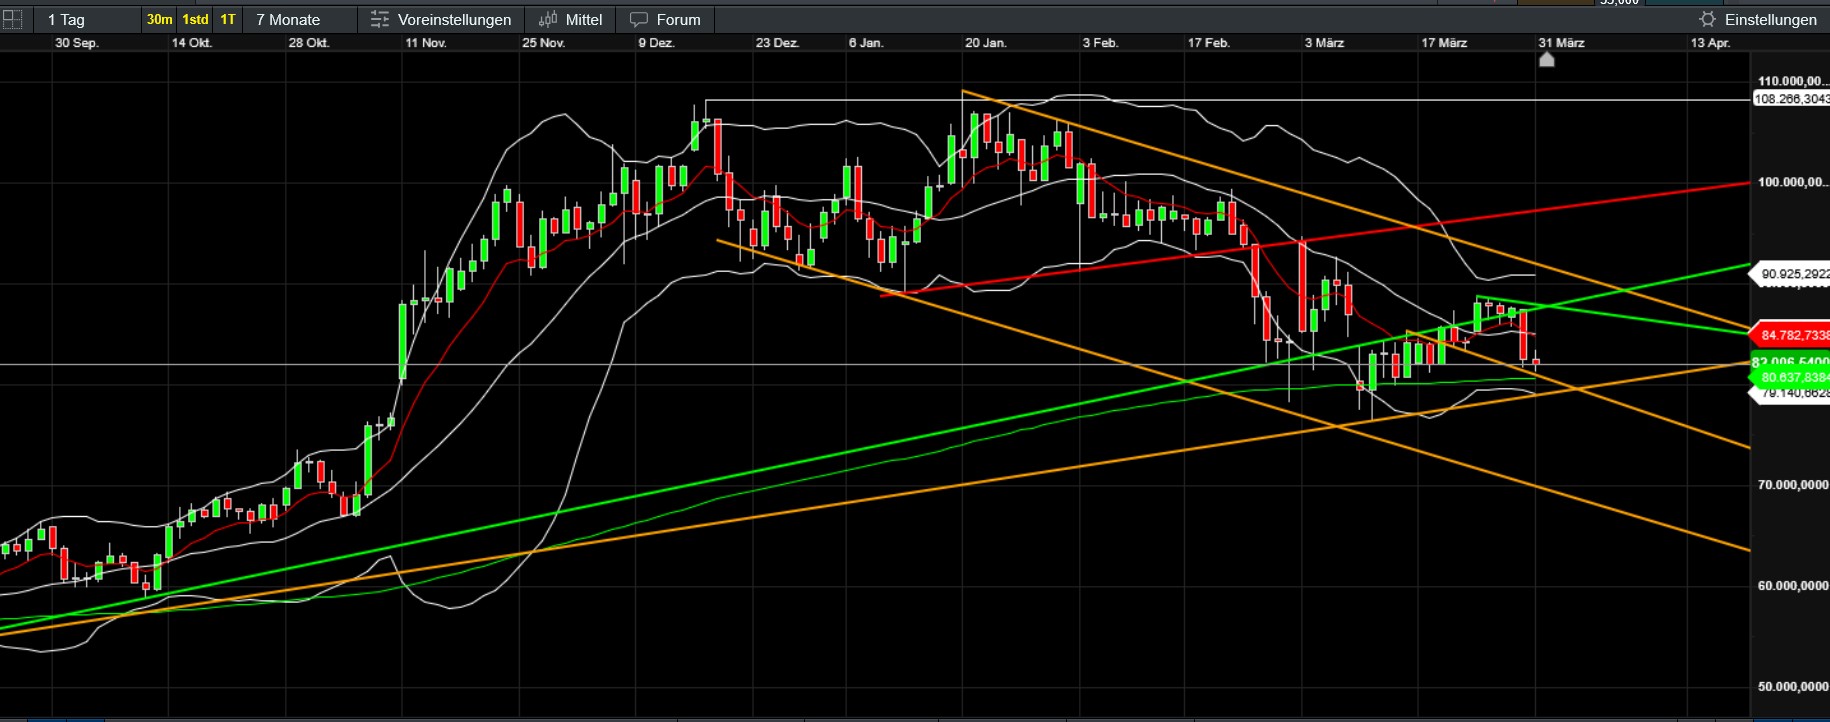
Task: Click the 11 Nov. date label
Action: pos(425,43)
